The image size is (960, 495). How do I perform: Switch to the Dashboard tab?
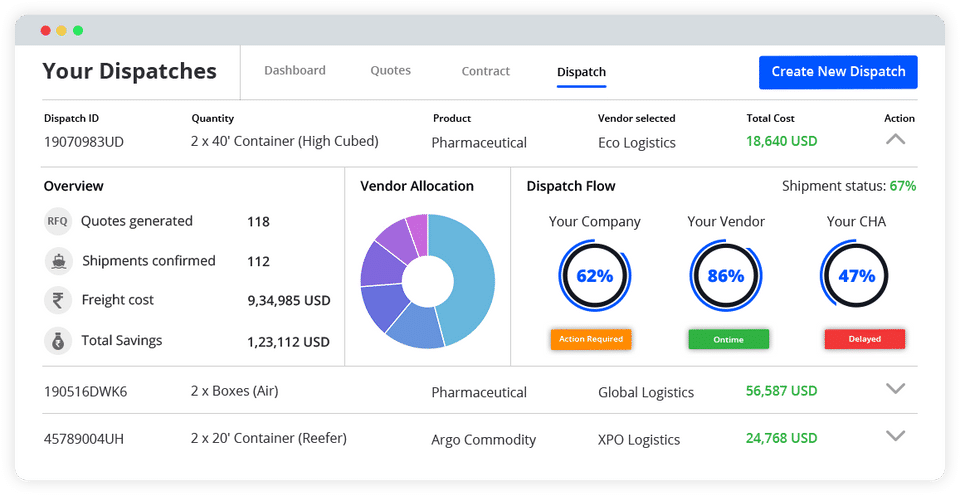click(x=294, y=70)
